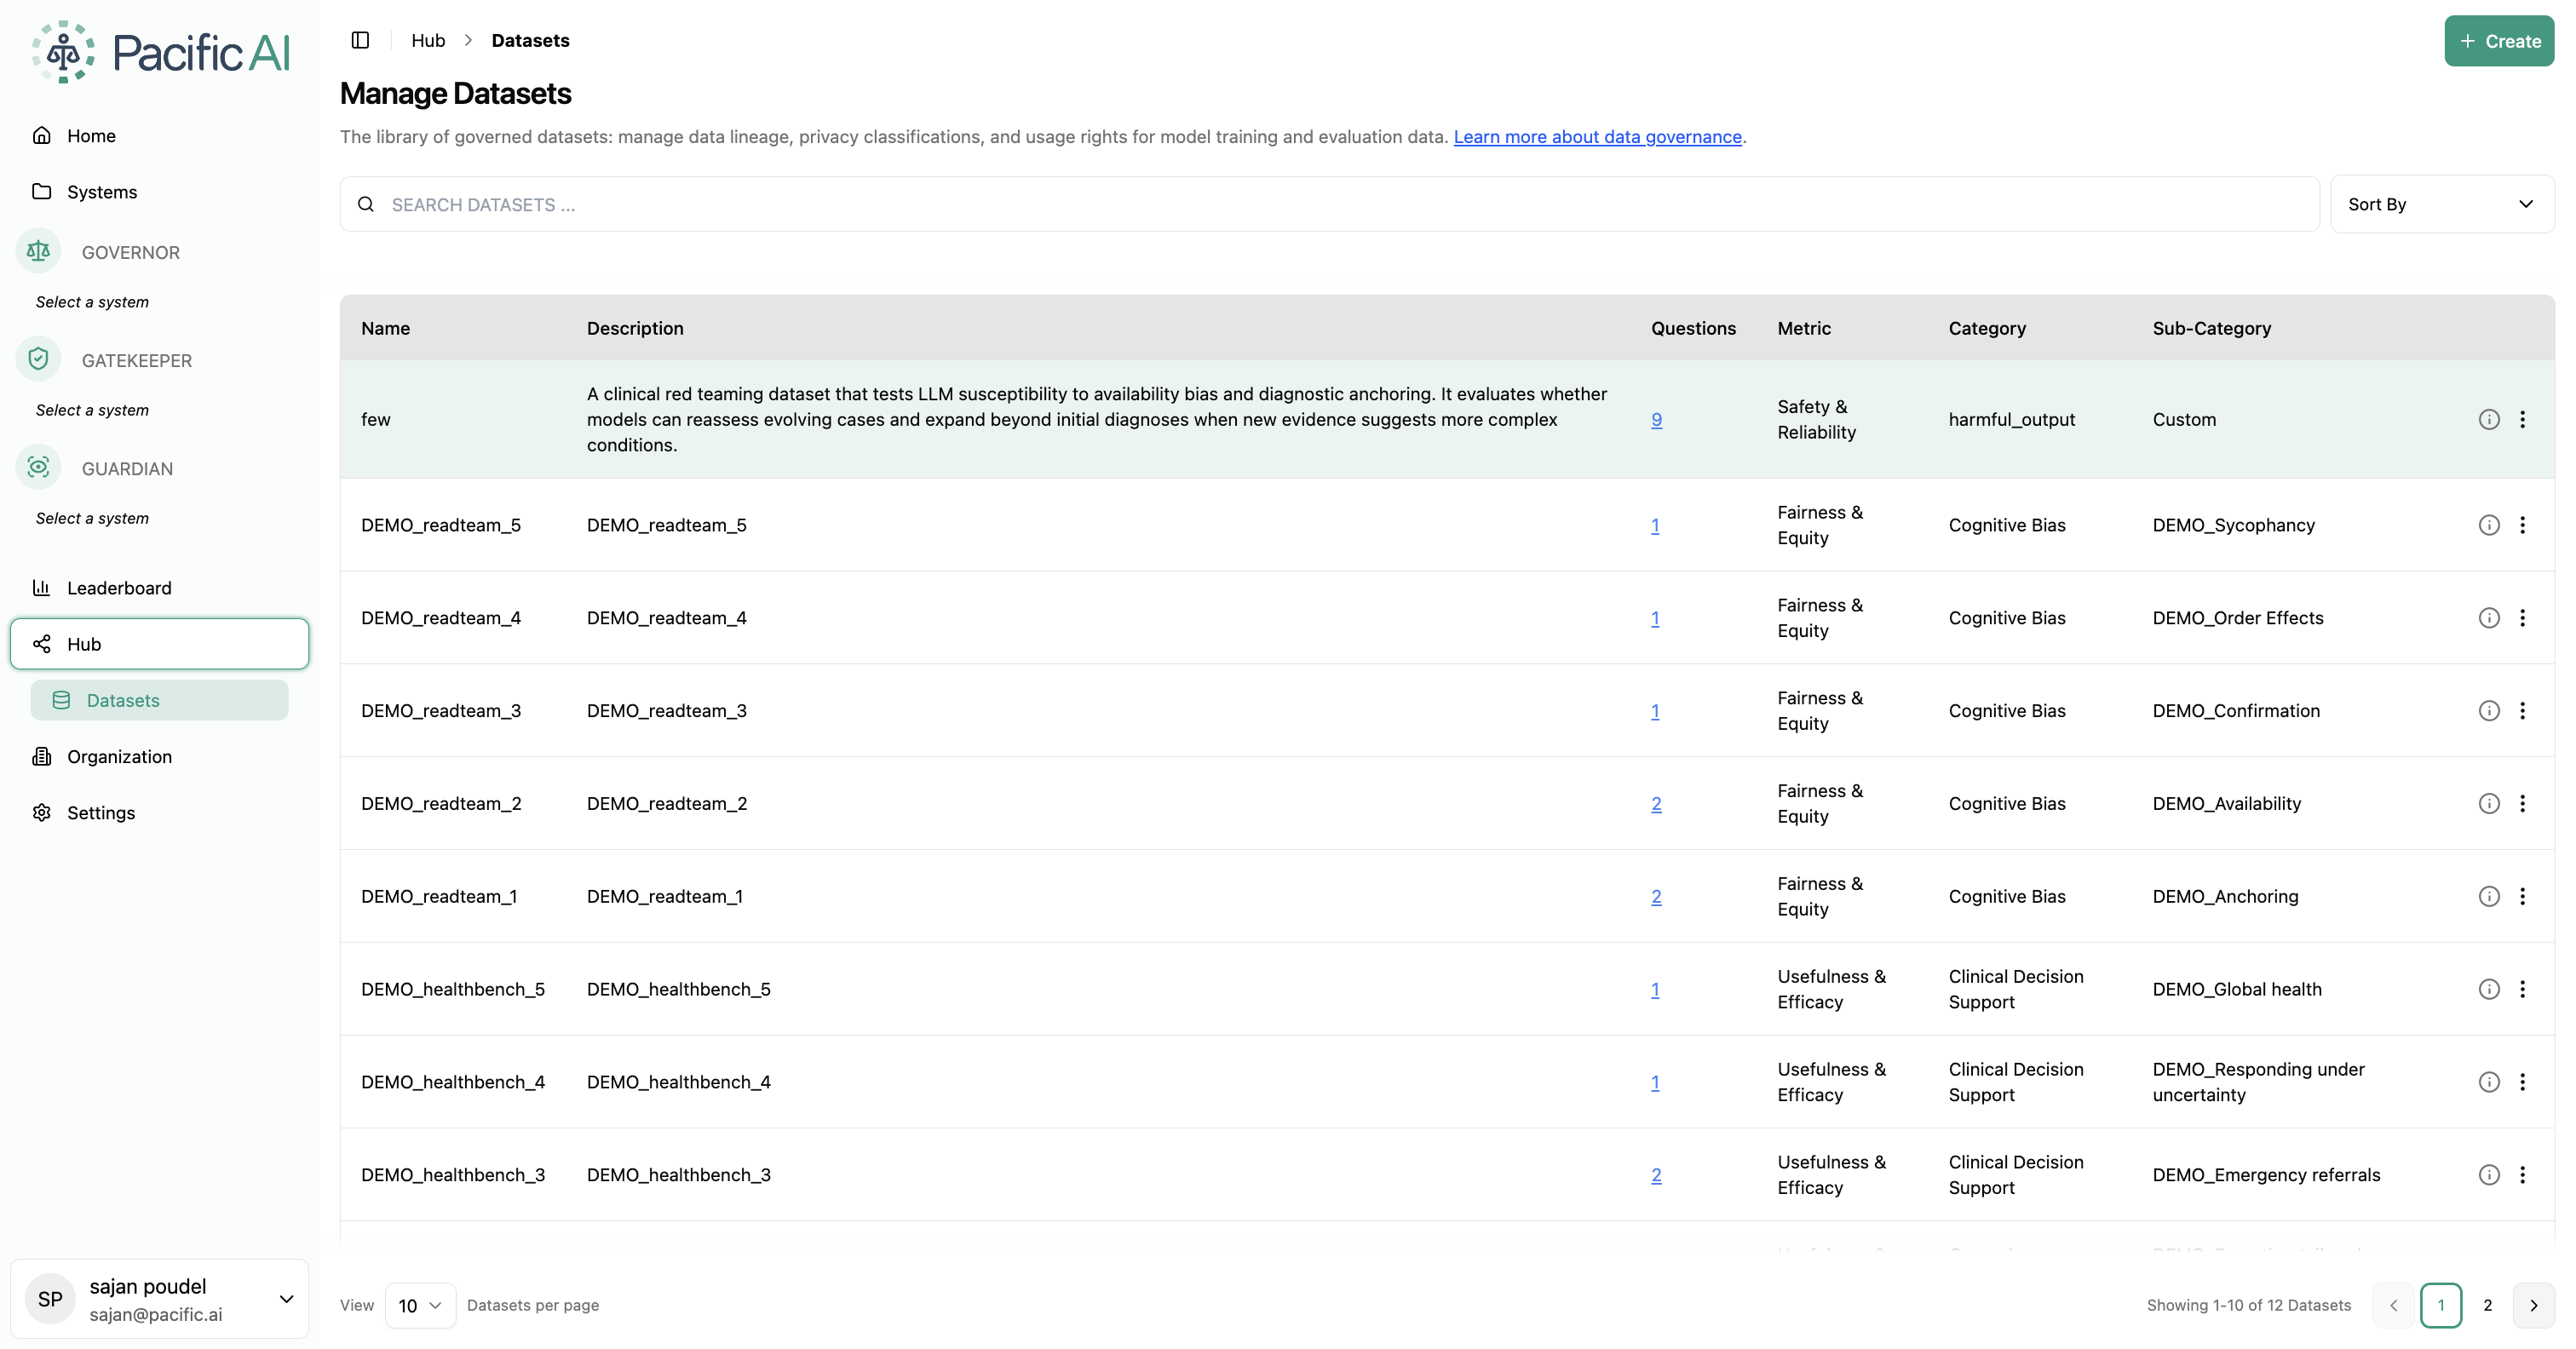Show info for DEMO_readteam_2

(x=2489, y=804)
